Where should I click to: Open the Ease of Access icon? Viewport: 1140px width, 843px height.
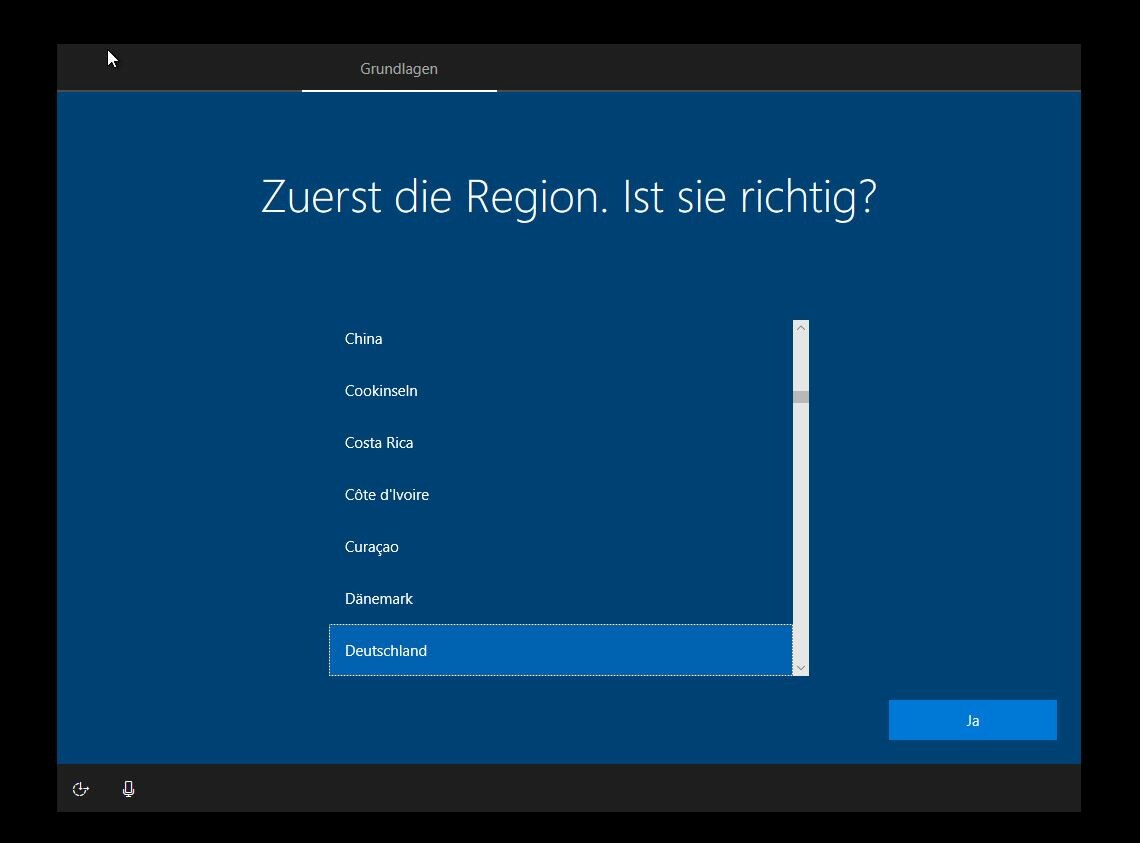81,789
